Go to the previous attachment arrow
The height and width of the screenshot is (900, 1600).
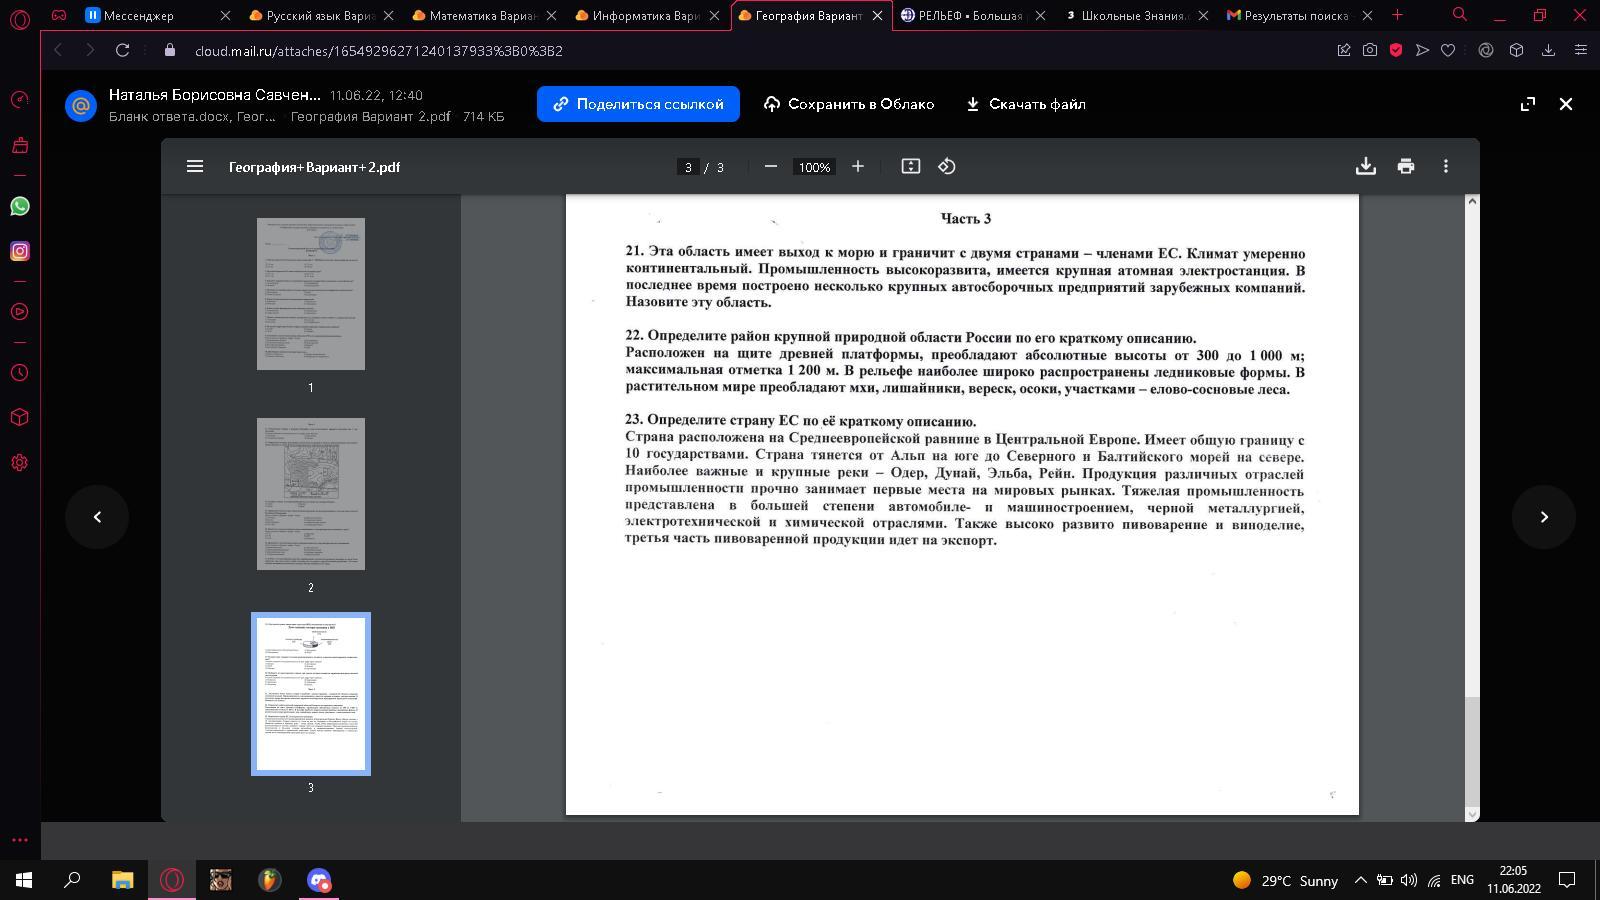pos(97,517)
